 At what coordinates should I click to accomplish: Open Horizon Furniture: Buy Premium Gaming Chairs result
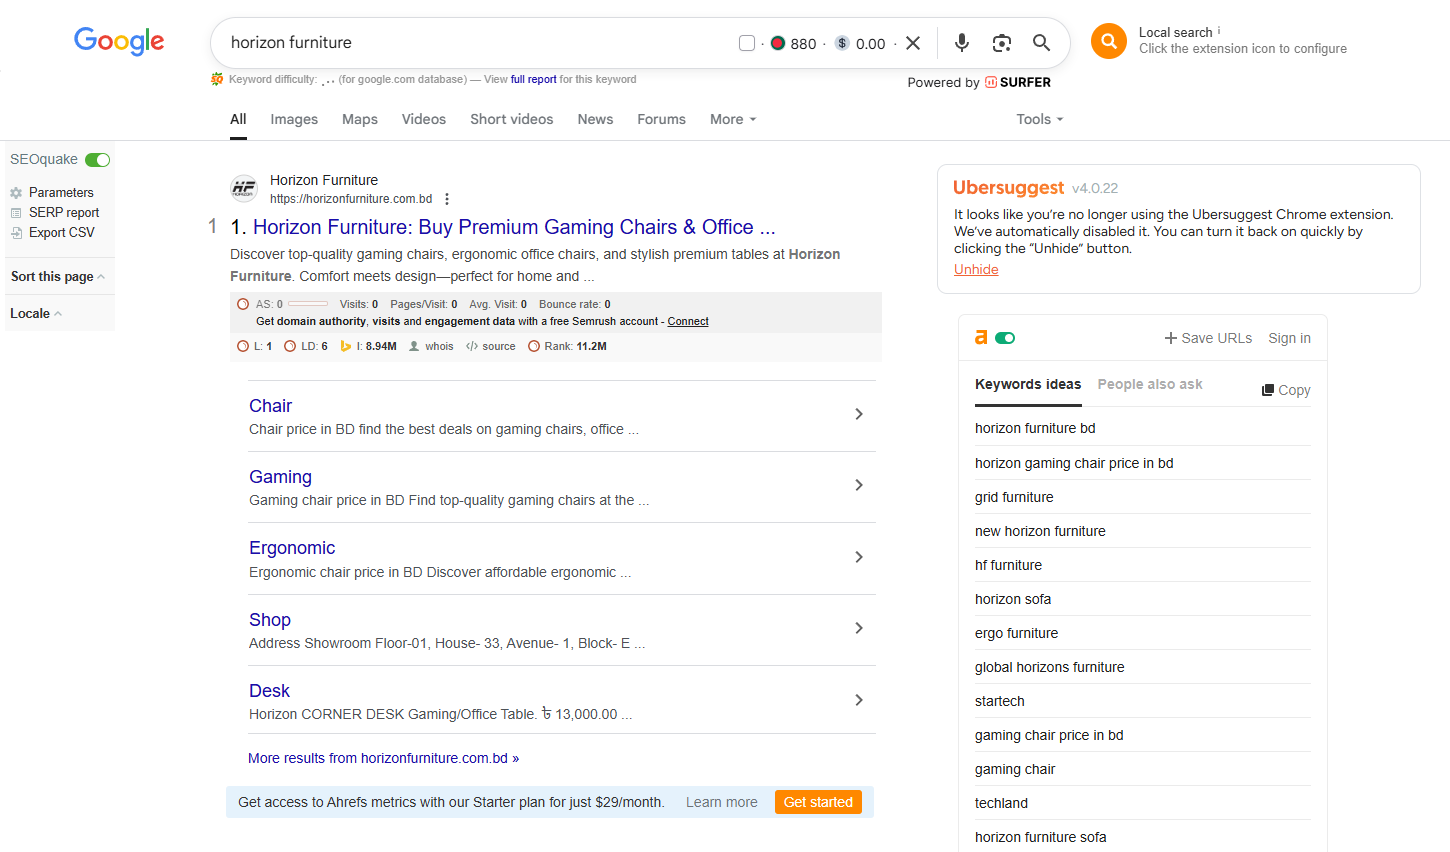coord(514,227)
